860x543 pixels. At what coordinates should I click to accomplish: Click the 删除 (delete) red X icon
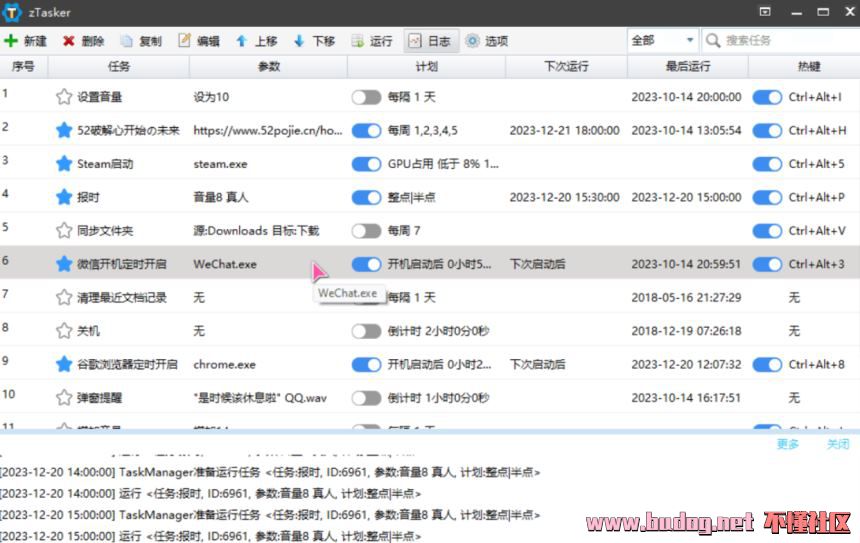pos(69,41)
